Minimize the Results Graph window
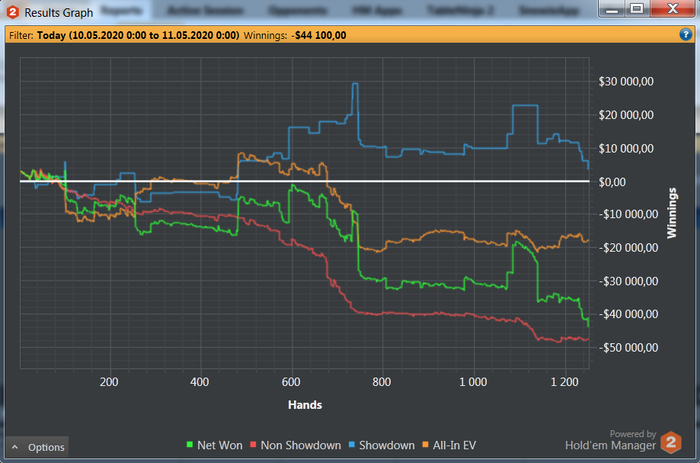The image size is (700, 463). click(x=612, y=9)
